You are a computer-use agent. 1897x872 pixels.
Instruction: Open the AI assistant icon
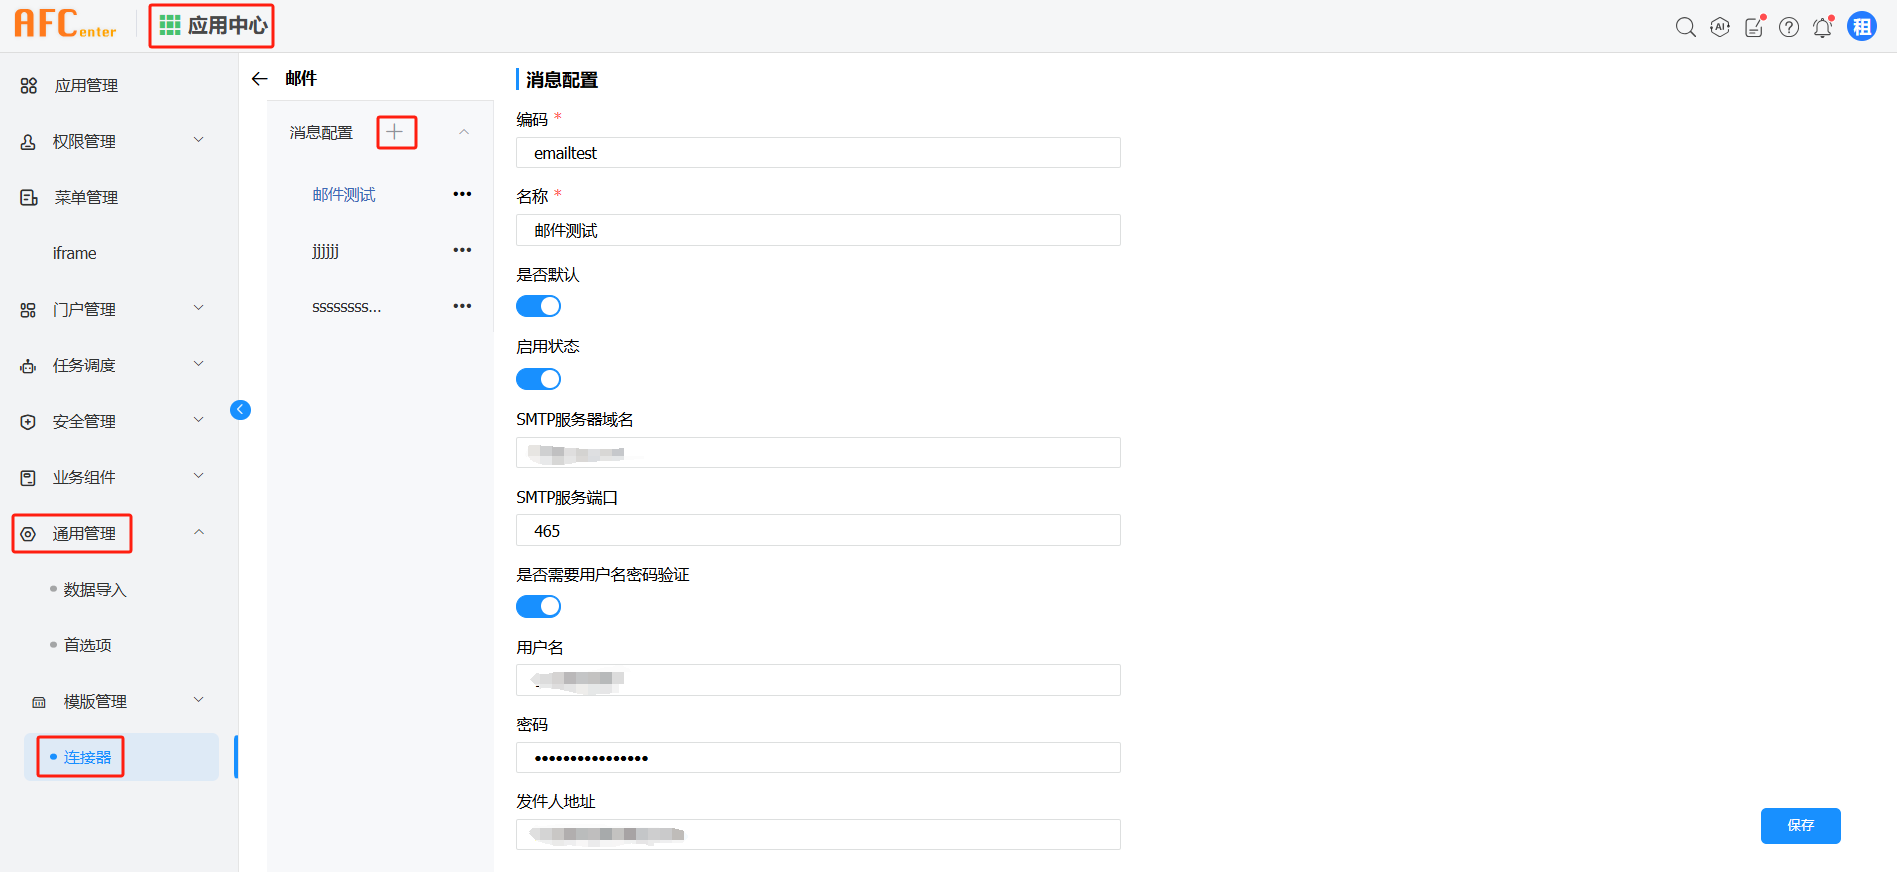1720,27
